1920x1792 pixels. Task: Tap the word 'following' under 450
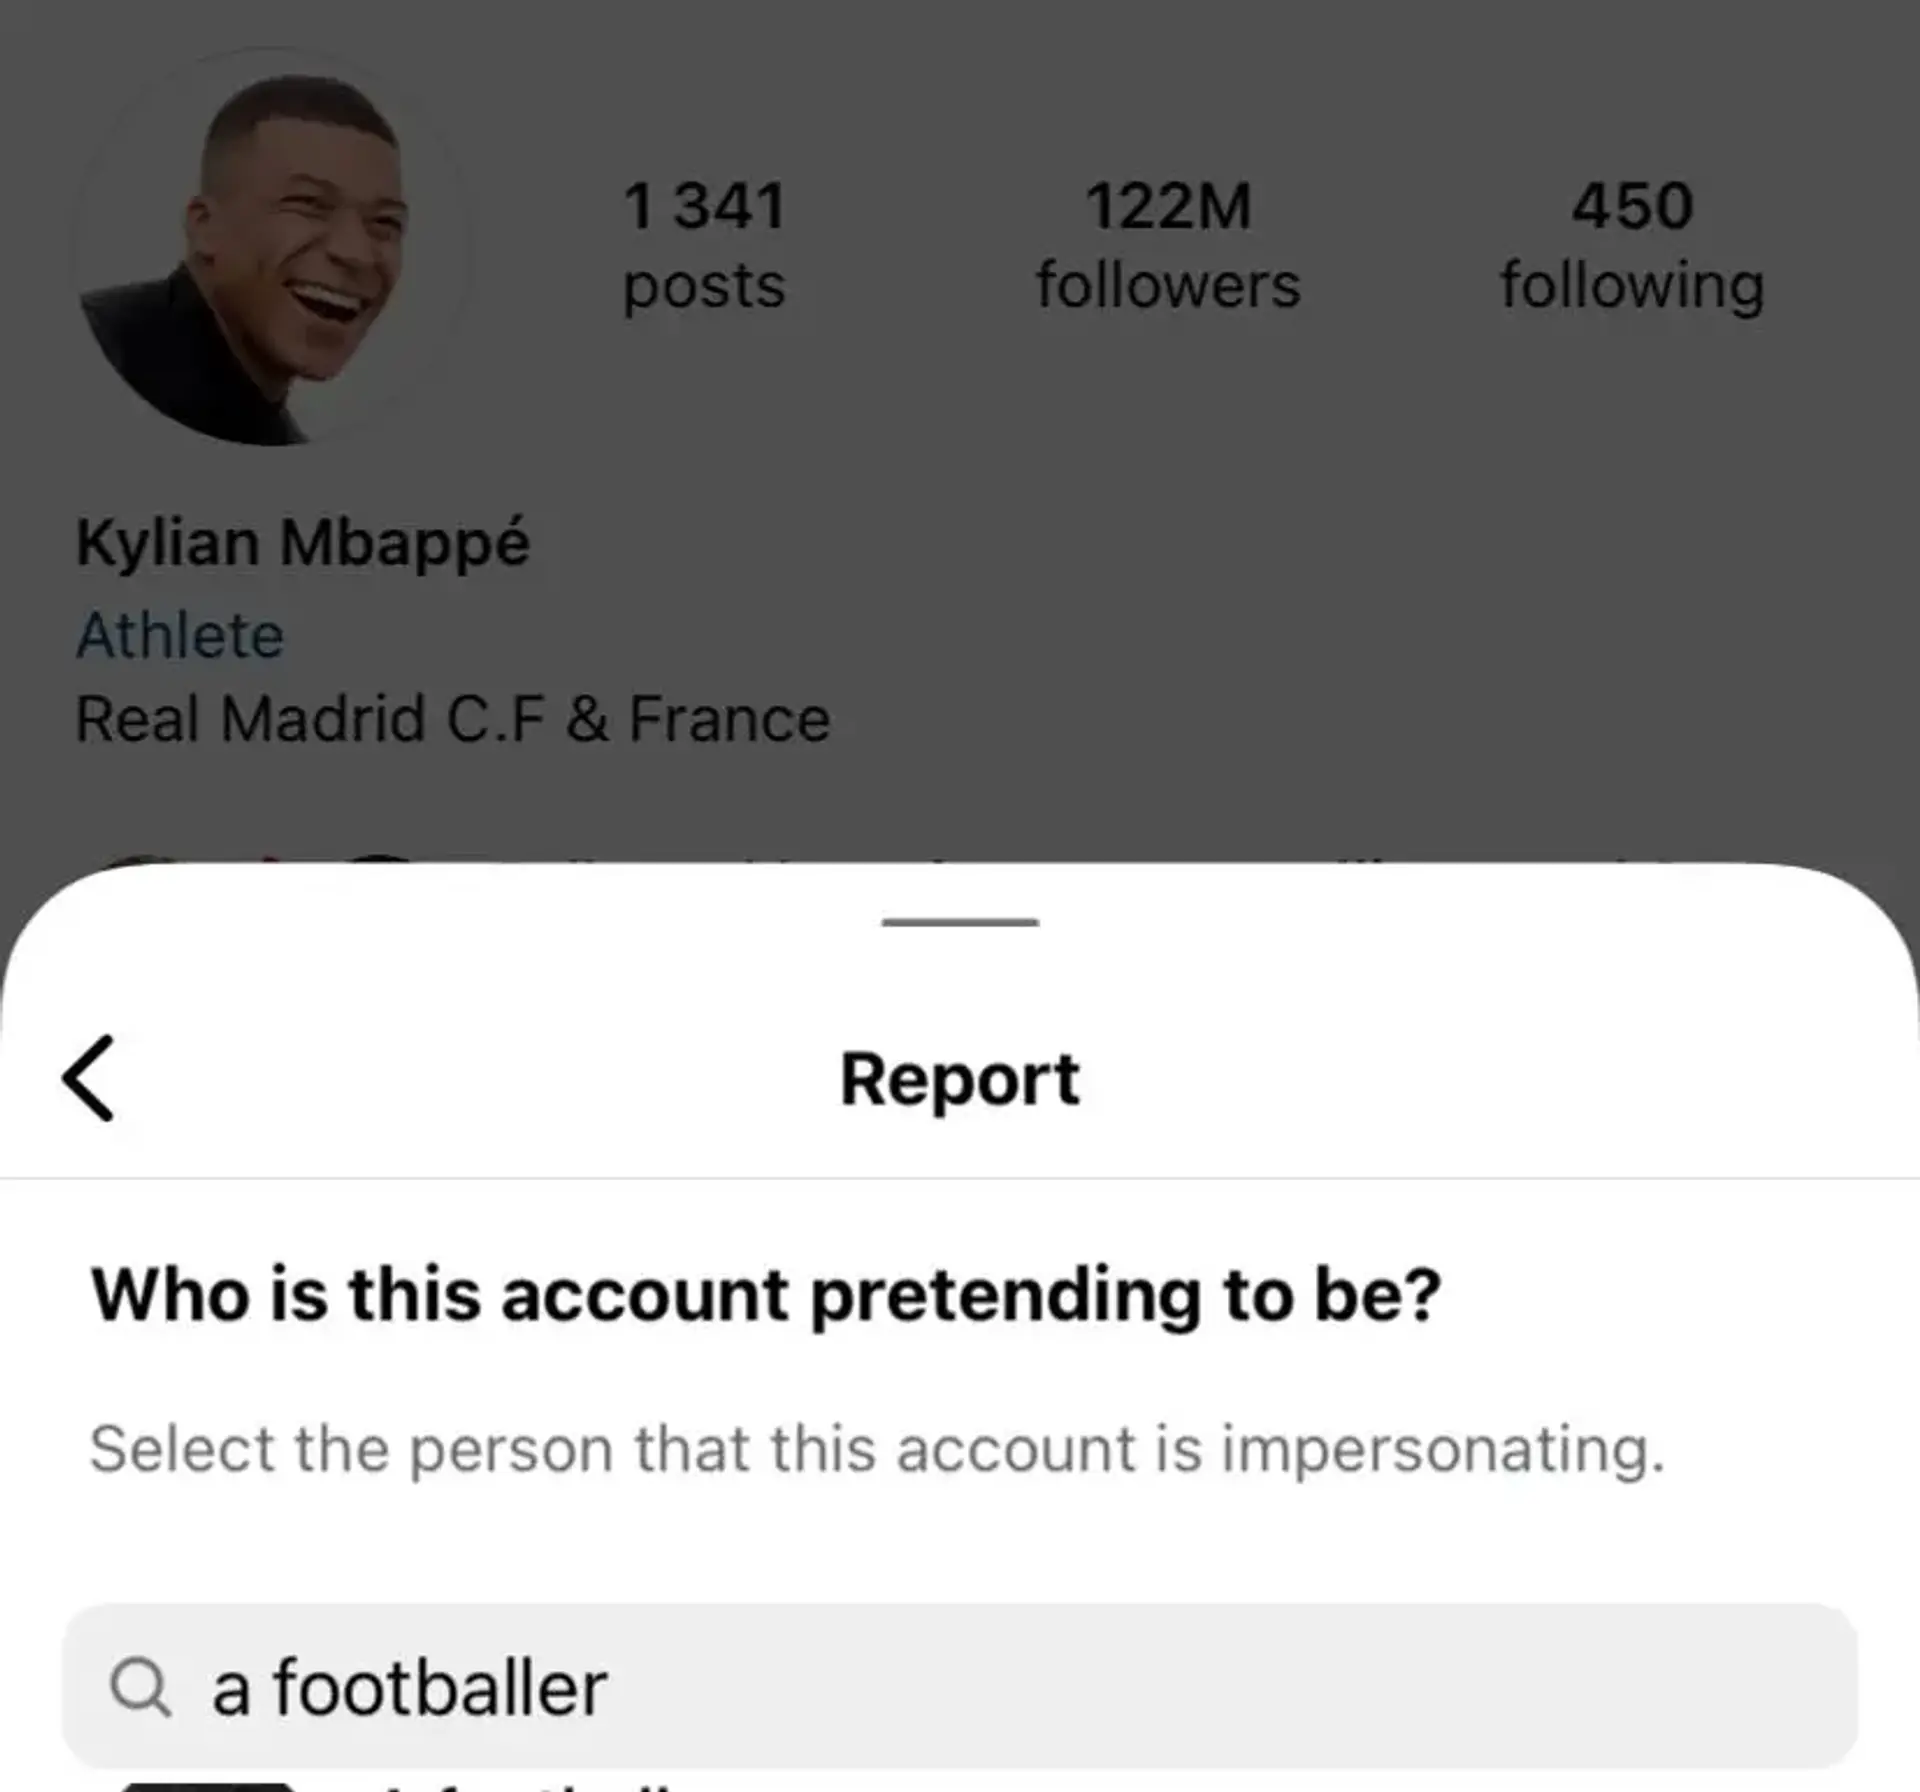pyautogui.click(x=1632, y=286)
